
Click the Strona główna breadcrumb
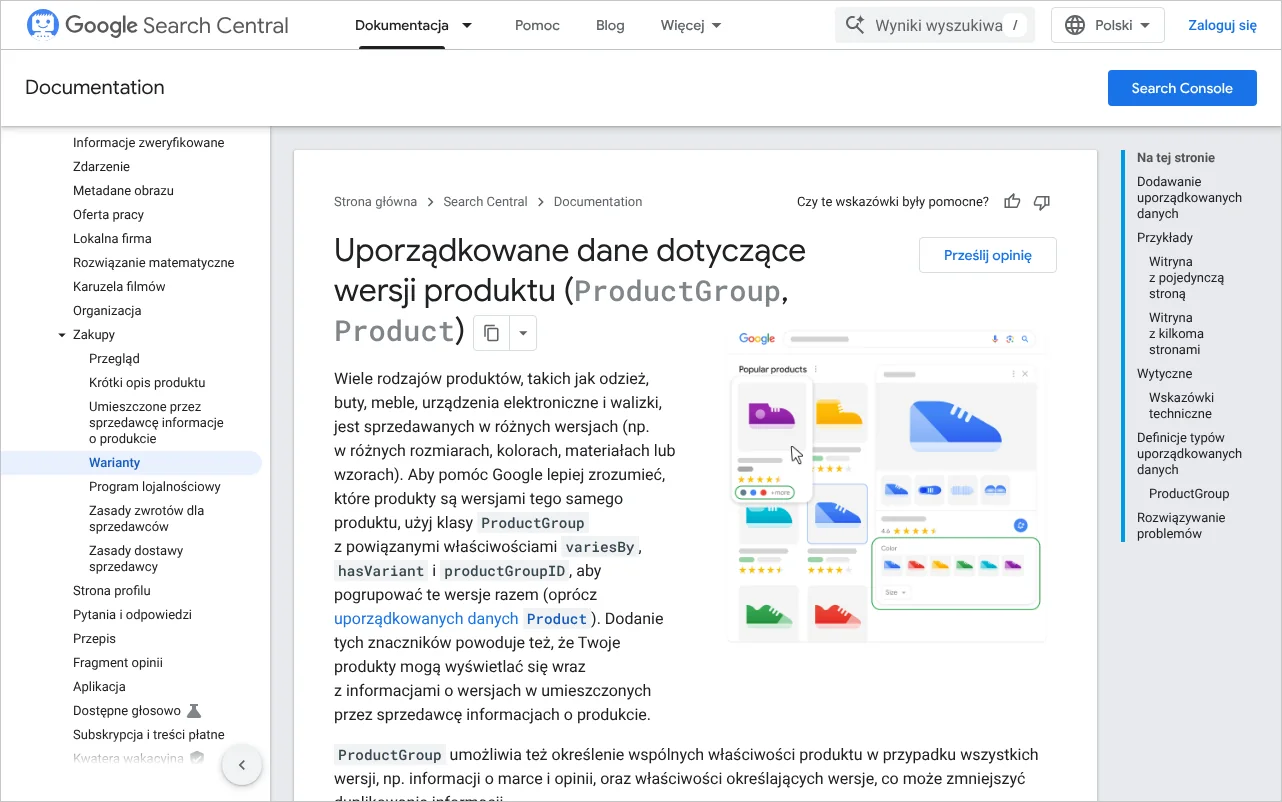[x=375, y=202]
